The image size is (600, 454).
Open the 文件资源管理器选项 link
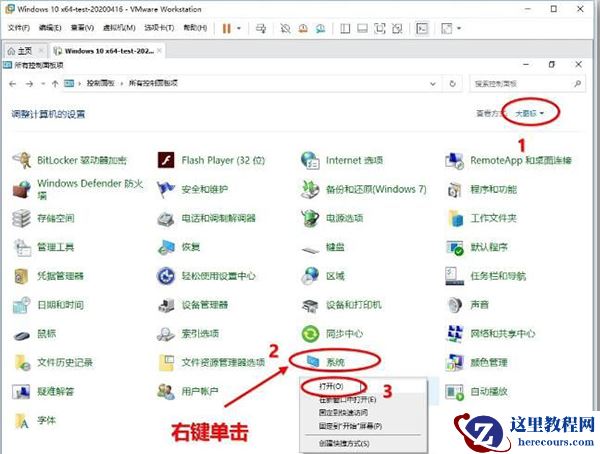point(223,363)
